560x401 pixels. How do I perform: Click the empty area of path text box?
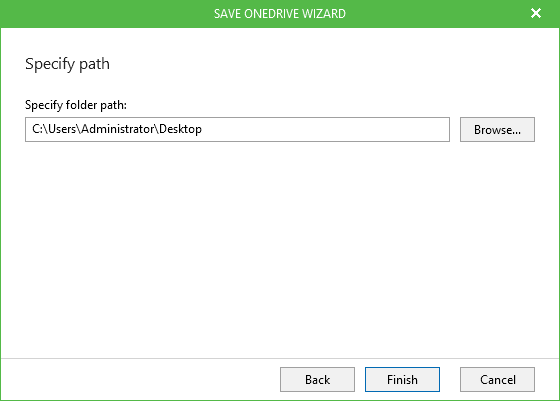coord(325,129)
